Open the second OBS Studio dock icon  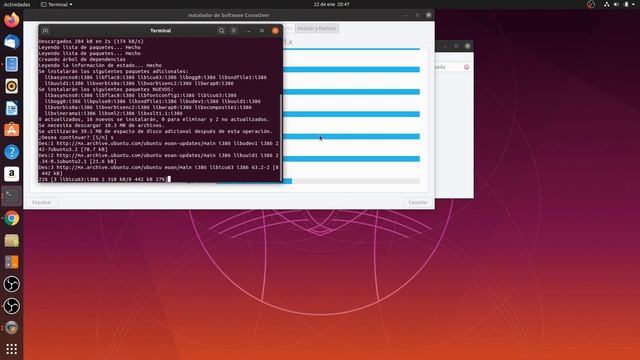11,306
